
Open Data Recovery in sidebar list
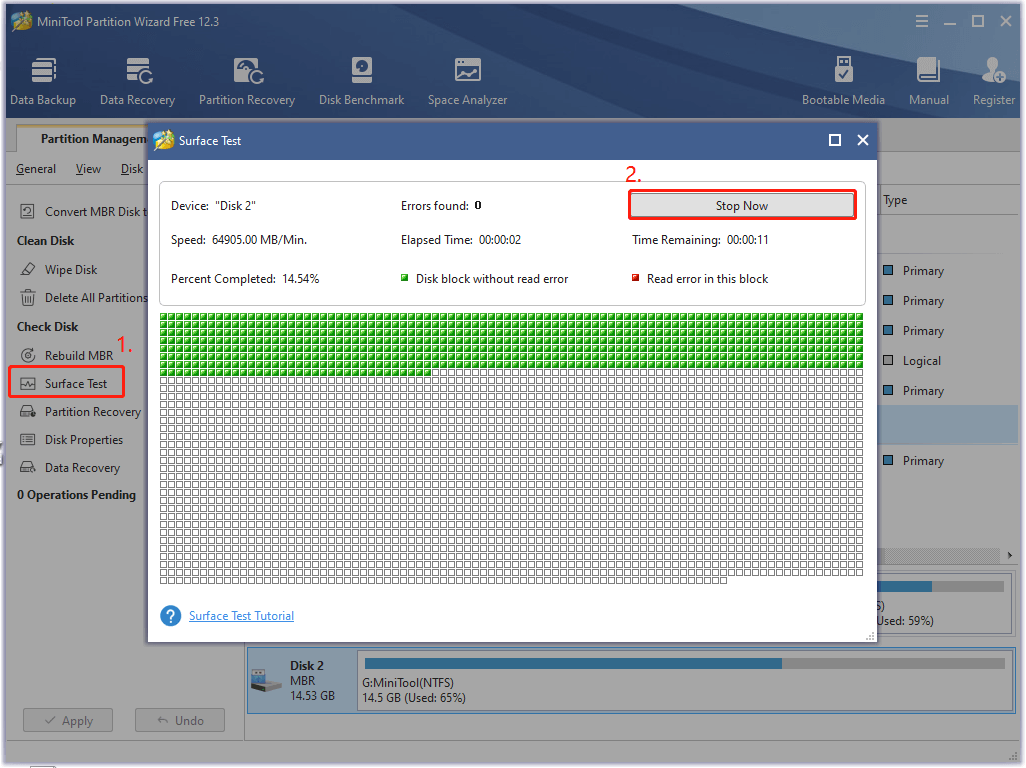(70, 468)
